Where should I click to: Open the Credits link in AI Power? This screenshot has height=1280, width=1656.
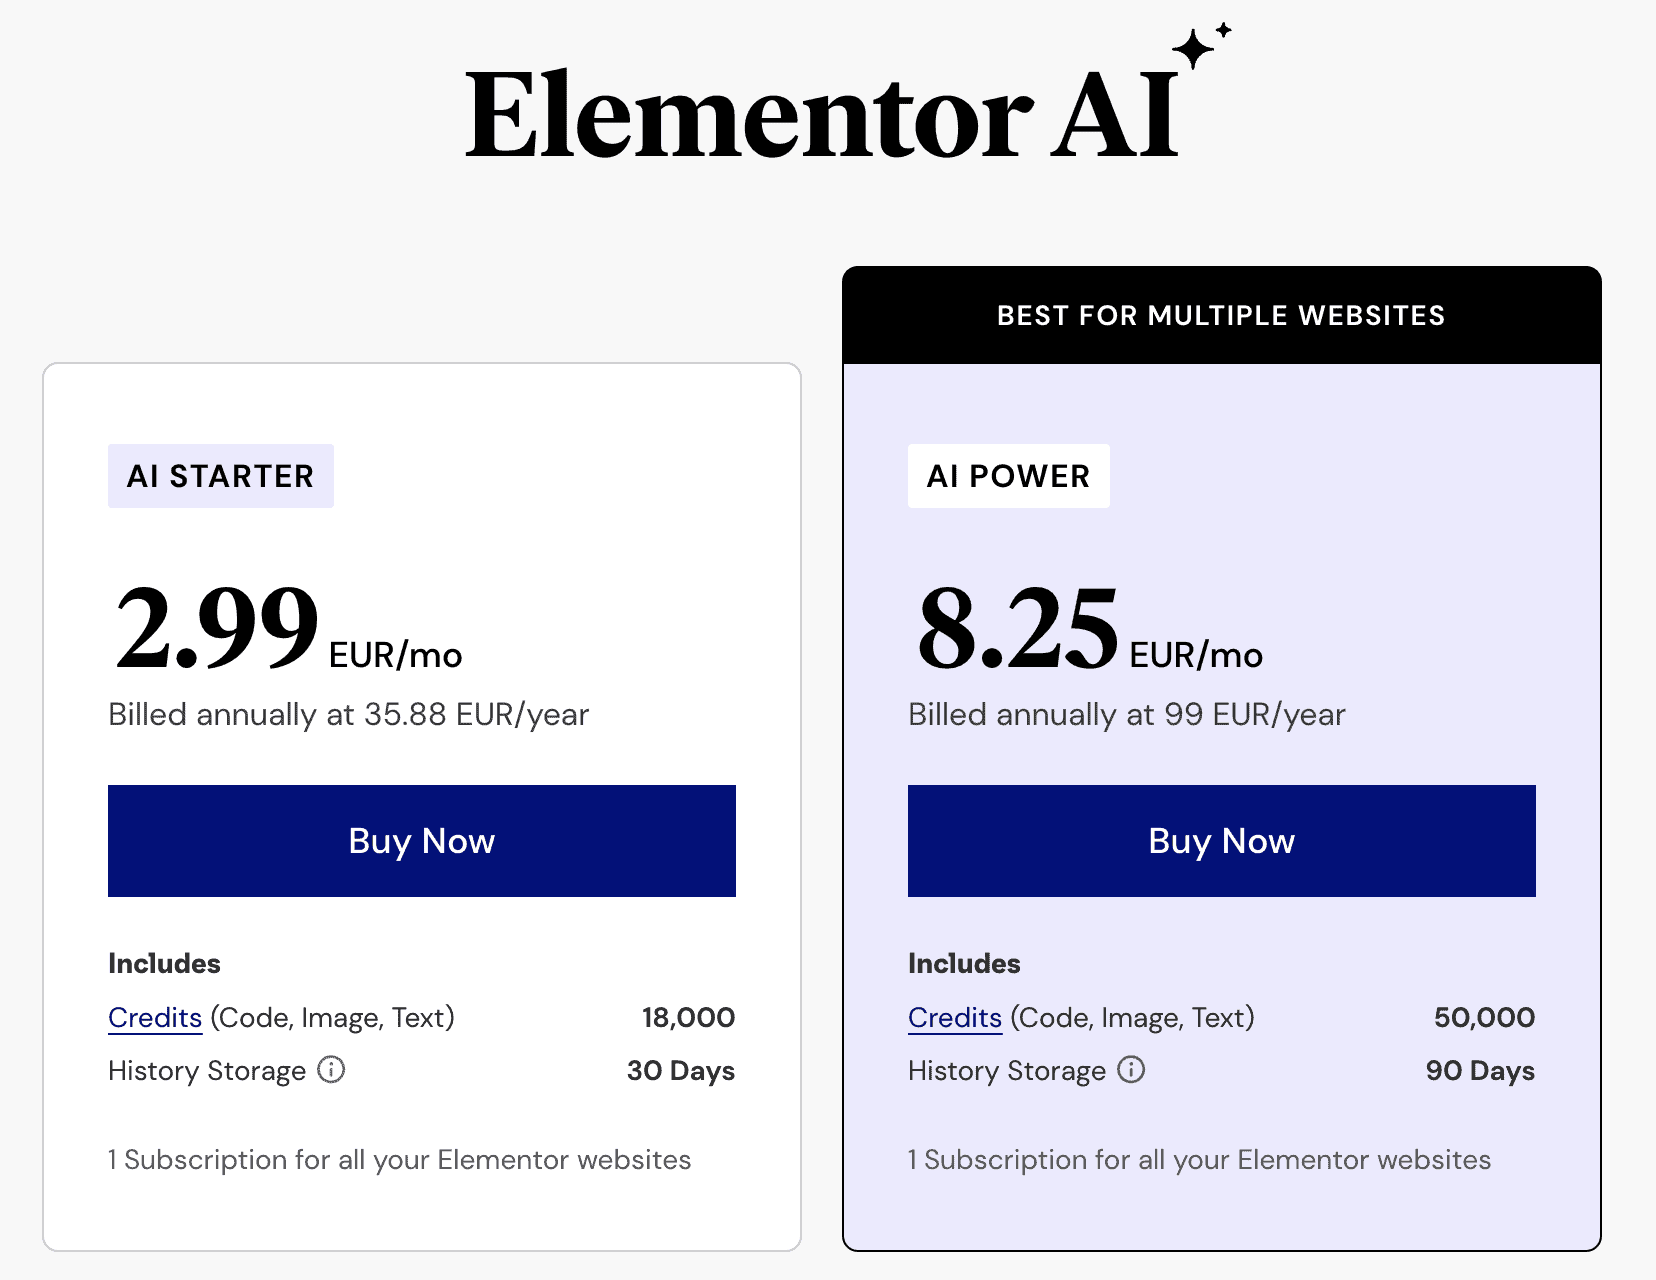click(955, 1018)
